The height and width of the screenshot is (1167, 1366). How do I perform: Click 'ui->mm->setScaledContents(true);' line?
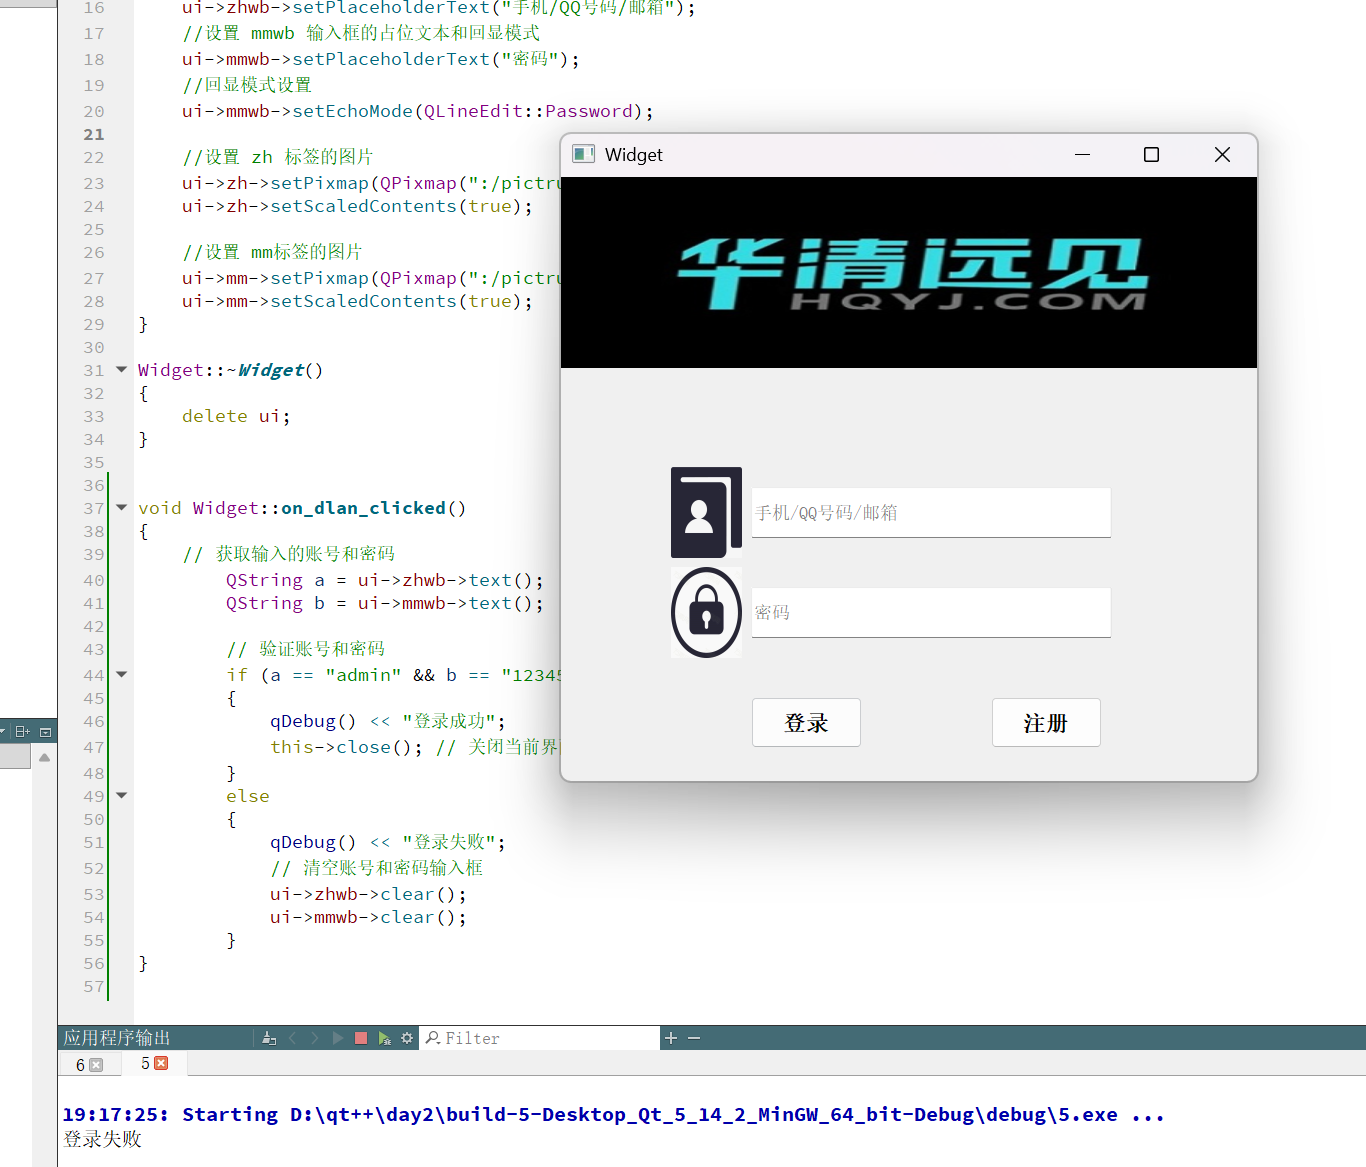pos(357,301)
